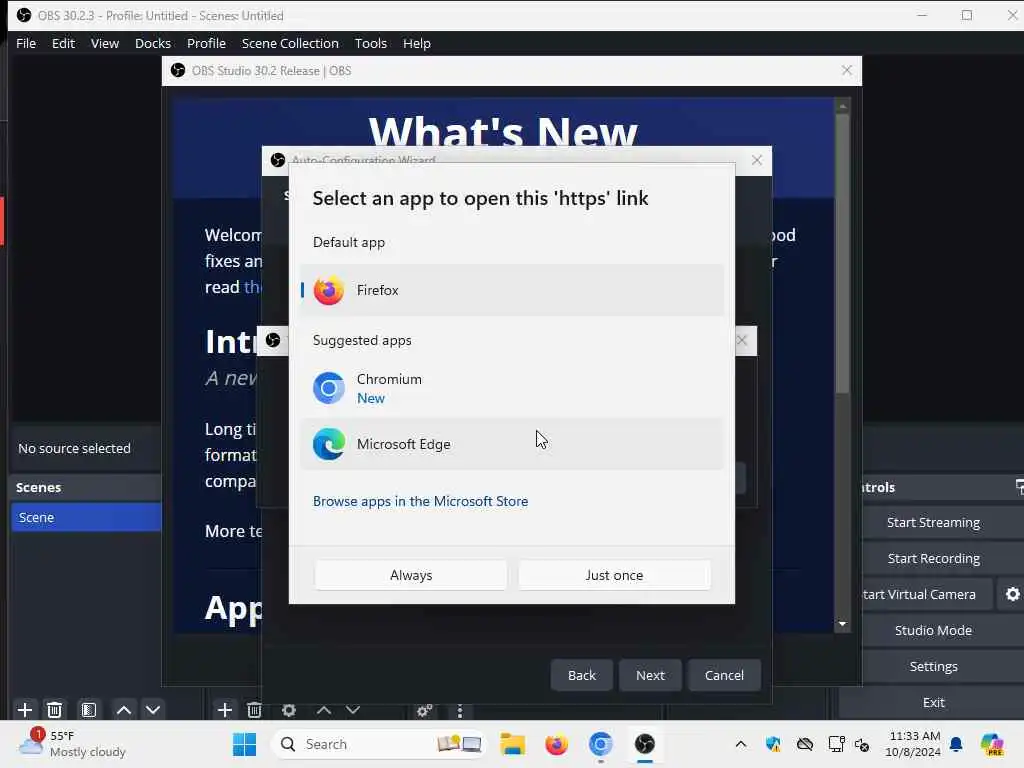Screen dimensions: 1024x768
Task: Click Start Recording button
Action: click(933, 558)
